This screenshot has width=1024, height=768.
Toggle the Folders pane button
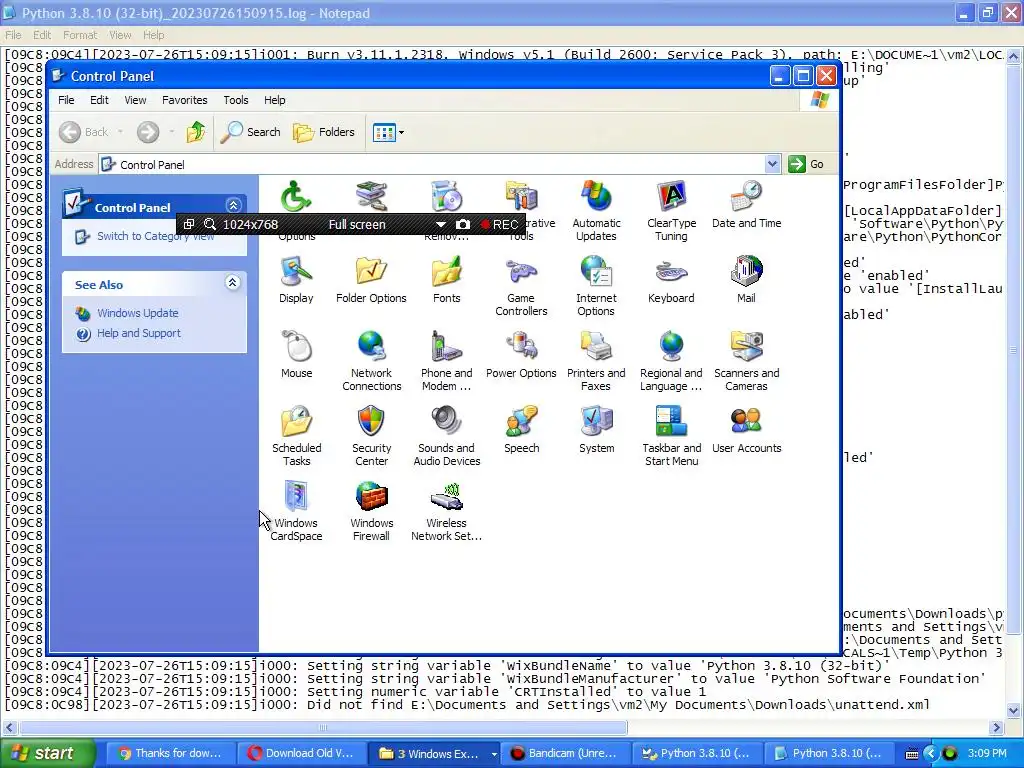(x=324, y=132)
